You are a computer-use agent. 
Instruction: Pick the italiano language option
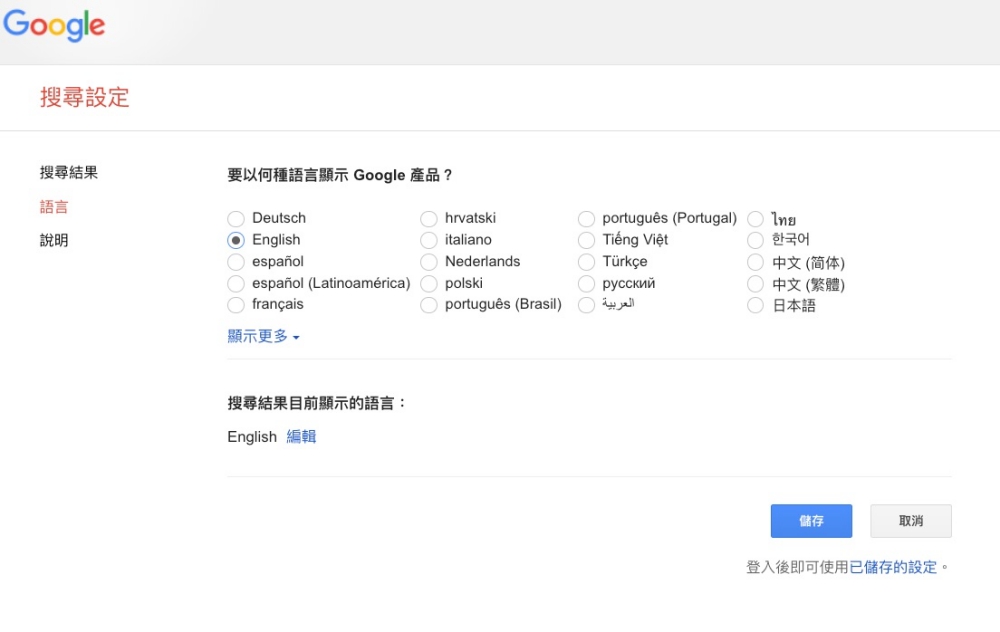click(429, 241)
